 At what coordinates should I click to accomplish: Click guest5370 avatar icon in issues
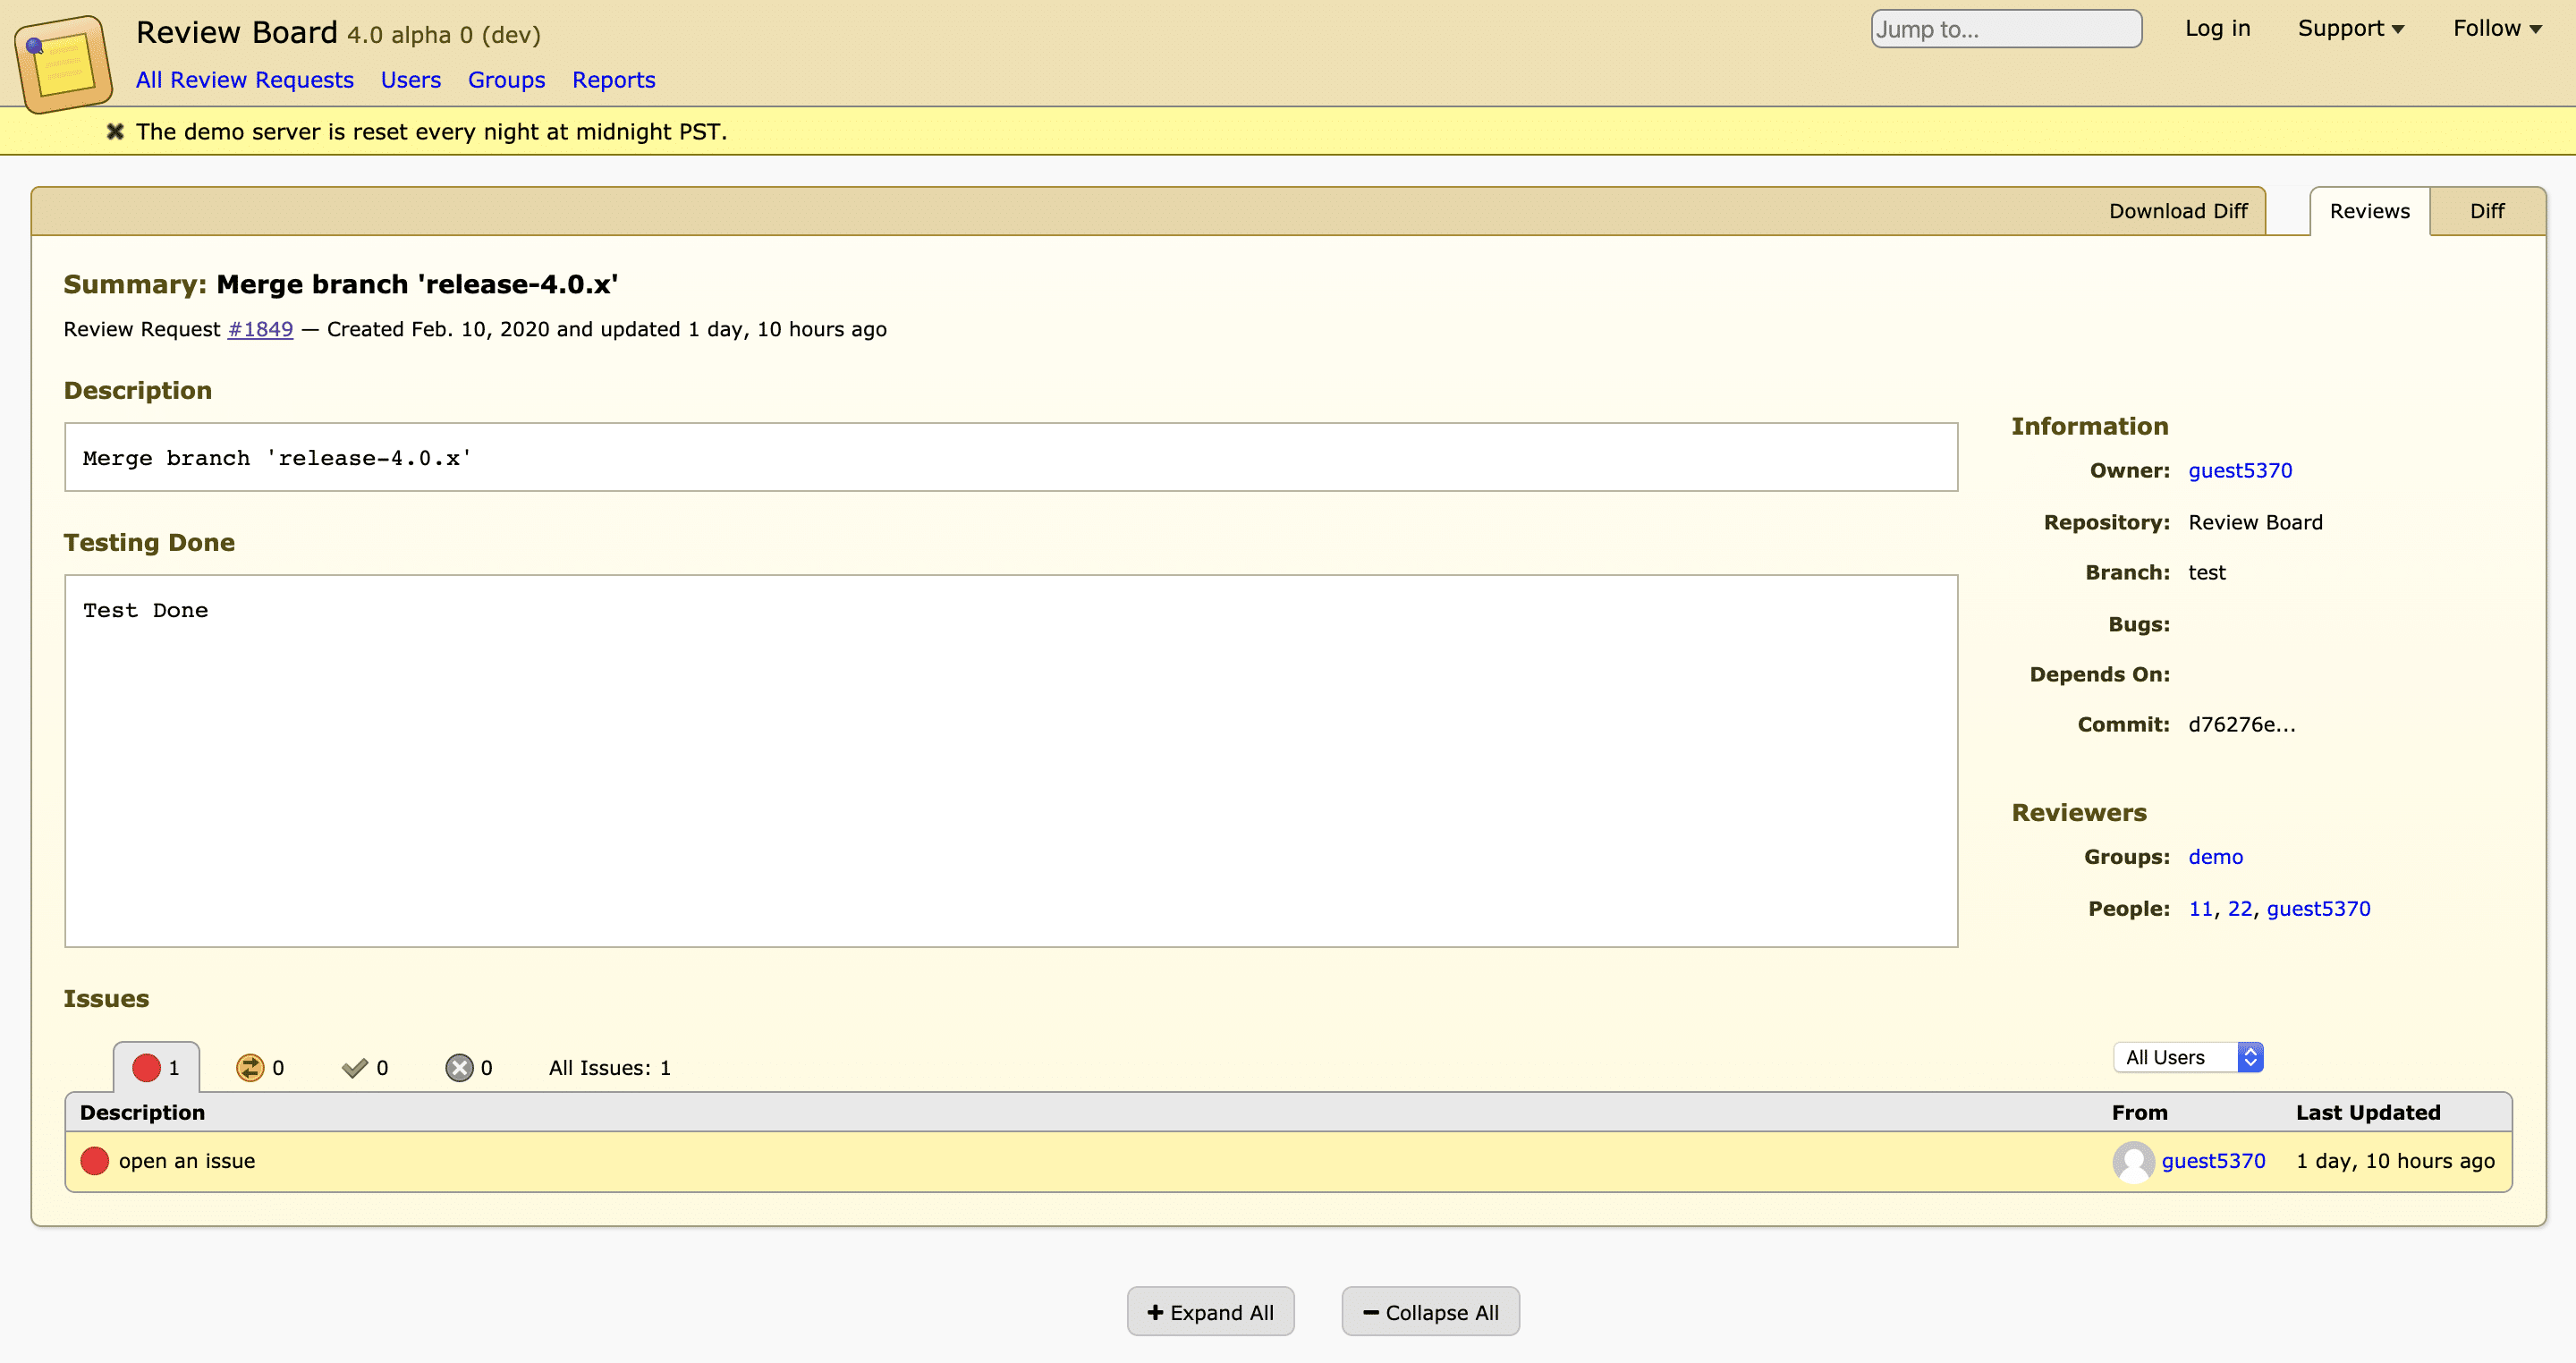coord(2133,1162)
